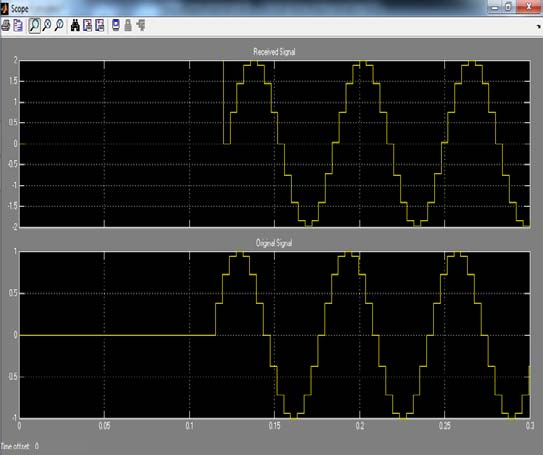Image resolution: width=543 pixels, height=455 pixels.
Task: Autoscale axes with the binoculars icon
Action: (75, 25)
